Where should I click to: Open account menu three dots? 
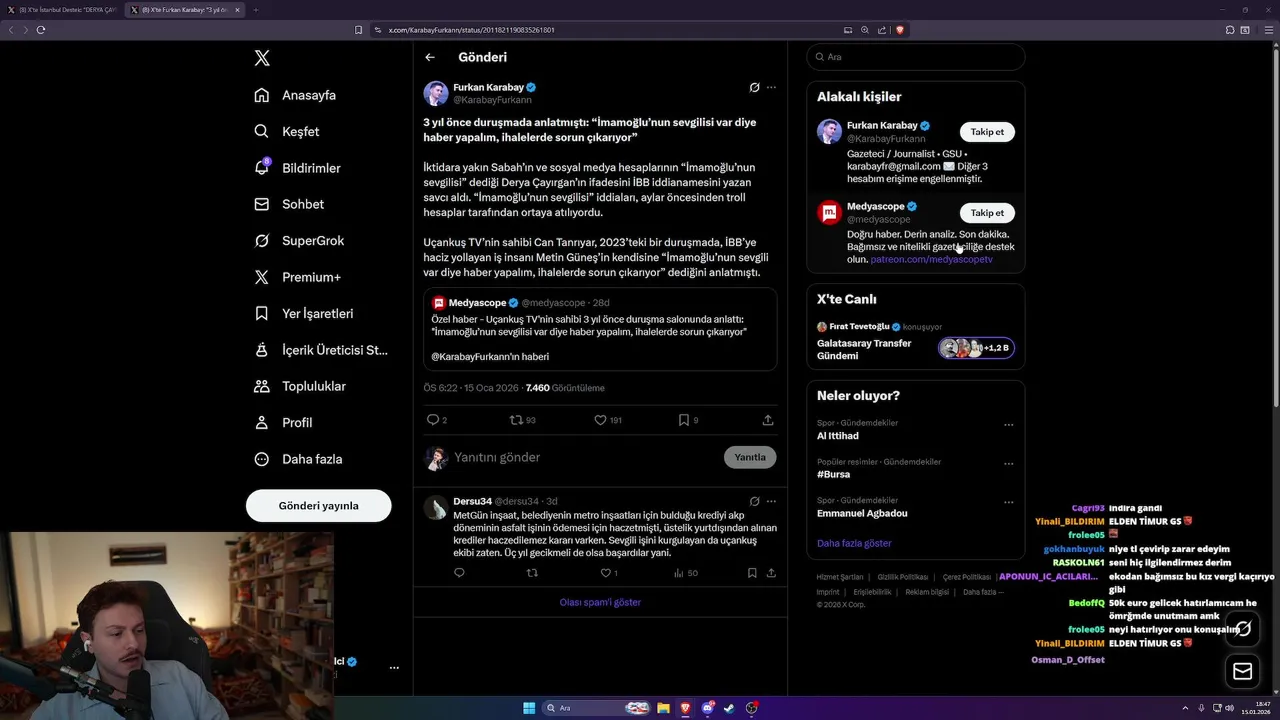pos(394,667)
